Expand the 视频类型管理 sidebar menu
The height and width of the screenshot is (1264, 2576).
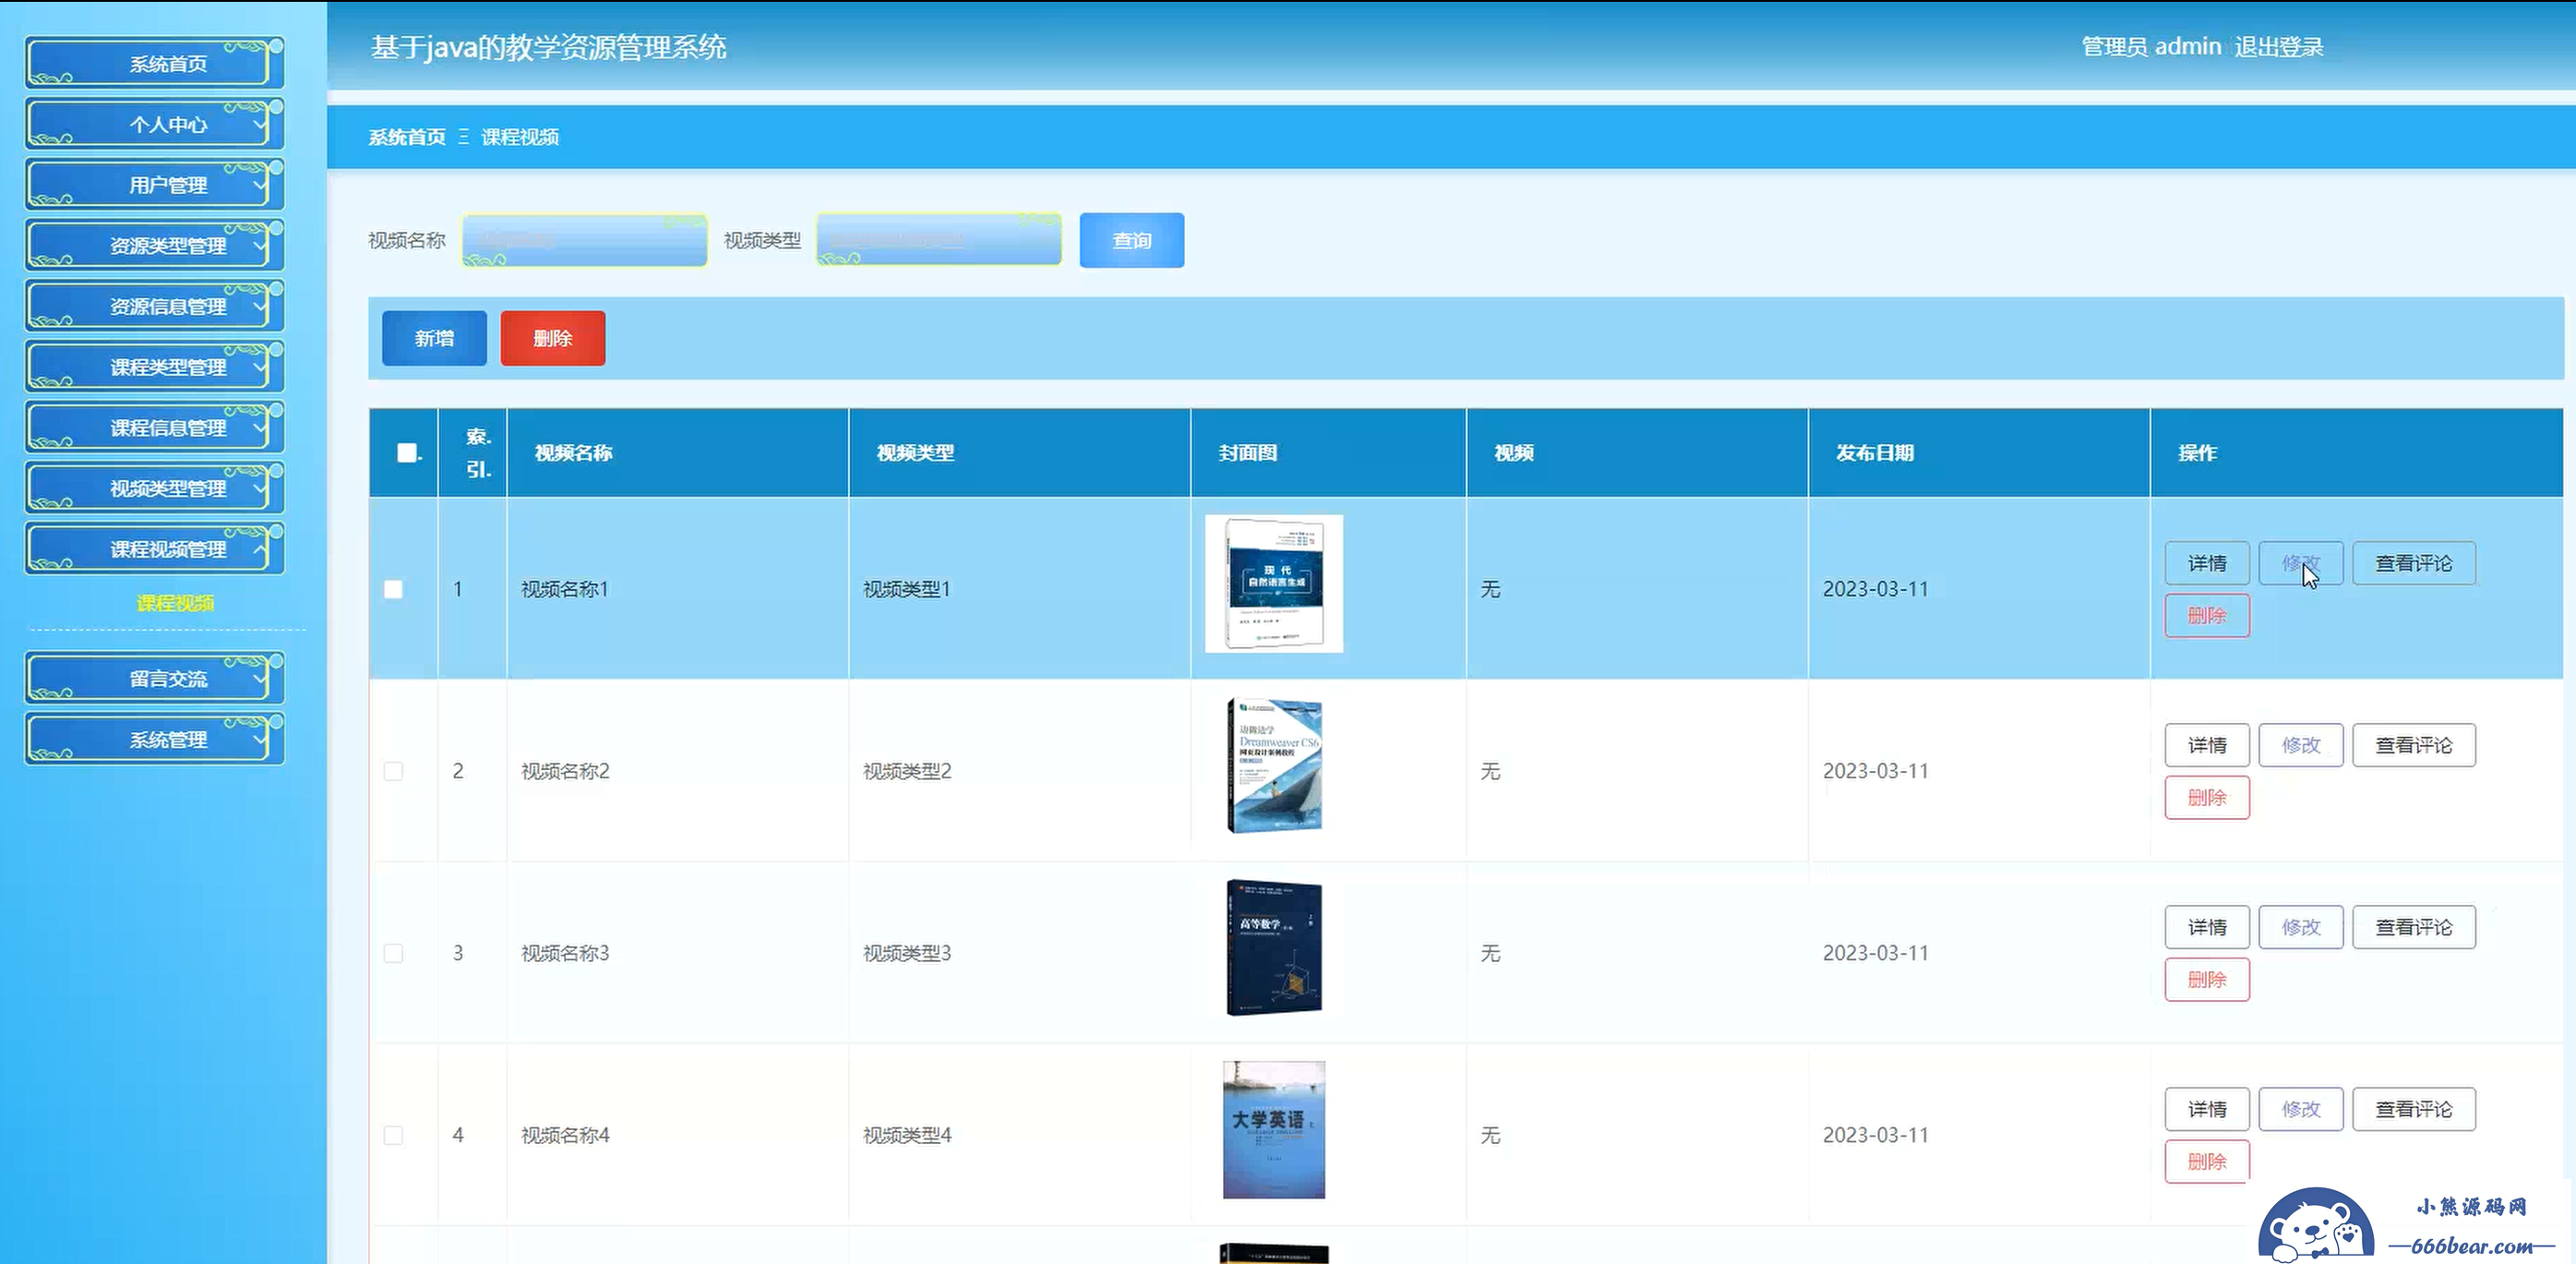pos(155,489)
